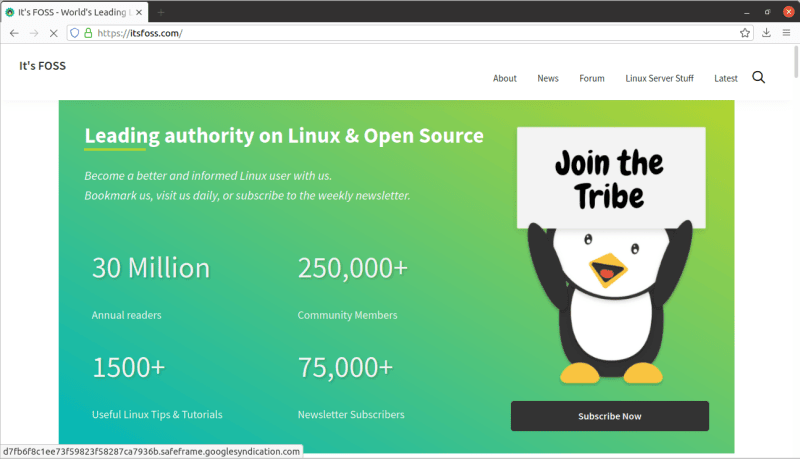Open the browser hamburger menu

[786, 33]
